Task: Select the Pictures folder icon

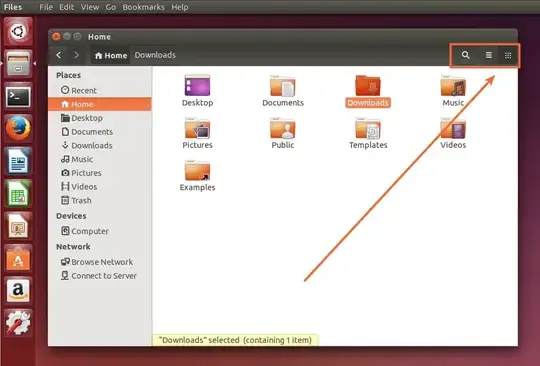Action: pos(197,128)
